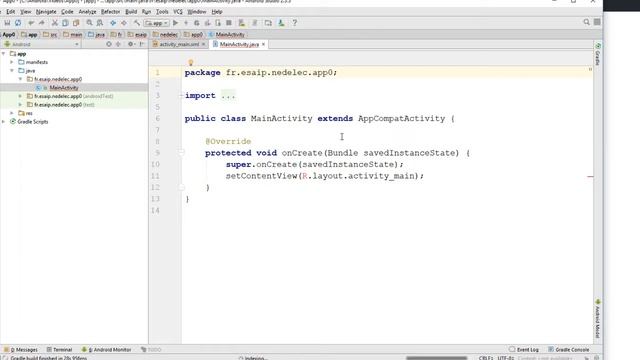Click the Cut scissors icon
Viewport: 640px width, 360px height.
(x=55, y=23)
